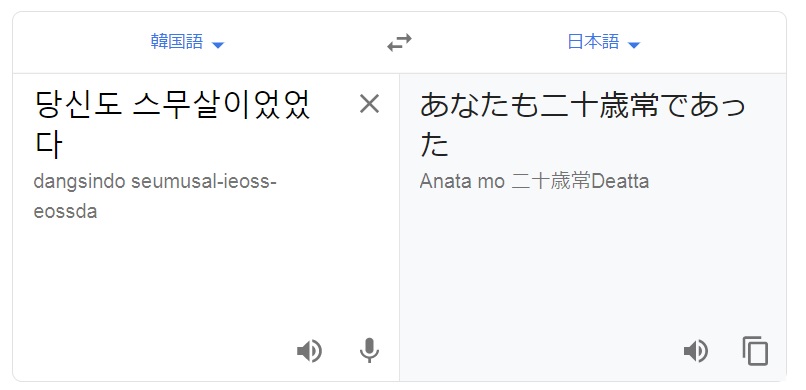Click the romanization dangsindo seumusal-ieoss-eossda

(x=155, y=196)
